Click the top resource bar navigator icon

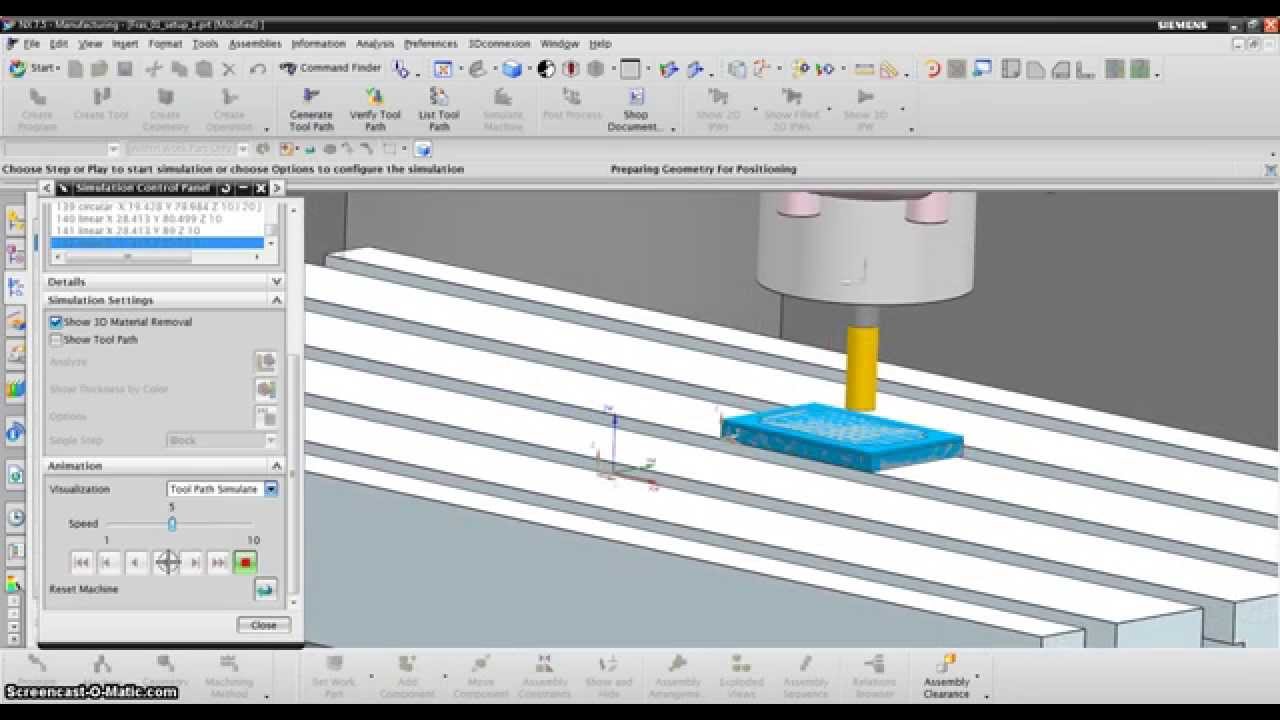pos(15,221)
